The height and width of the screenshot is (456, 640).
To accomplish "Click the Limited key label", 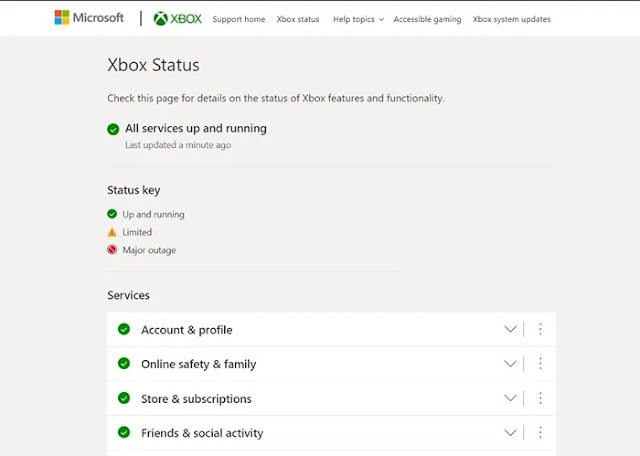I will tap(137, 232).
